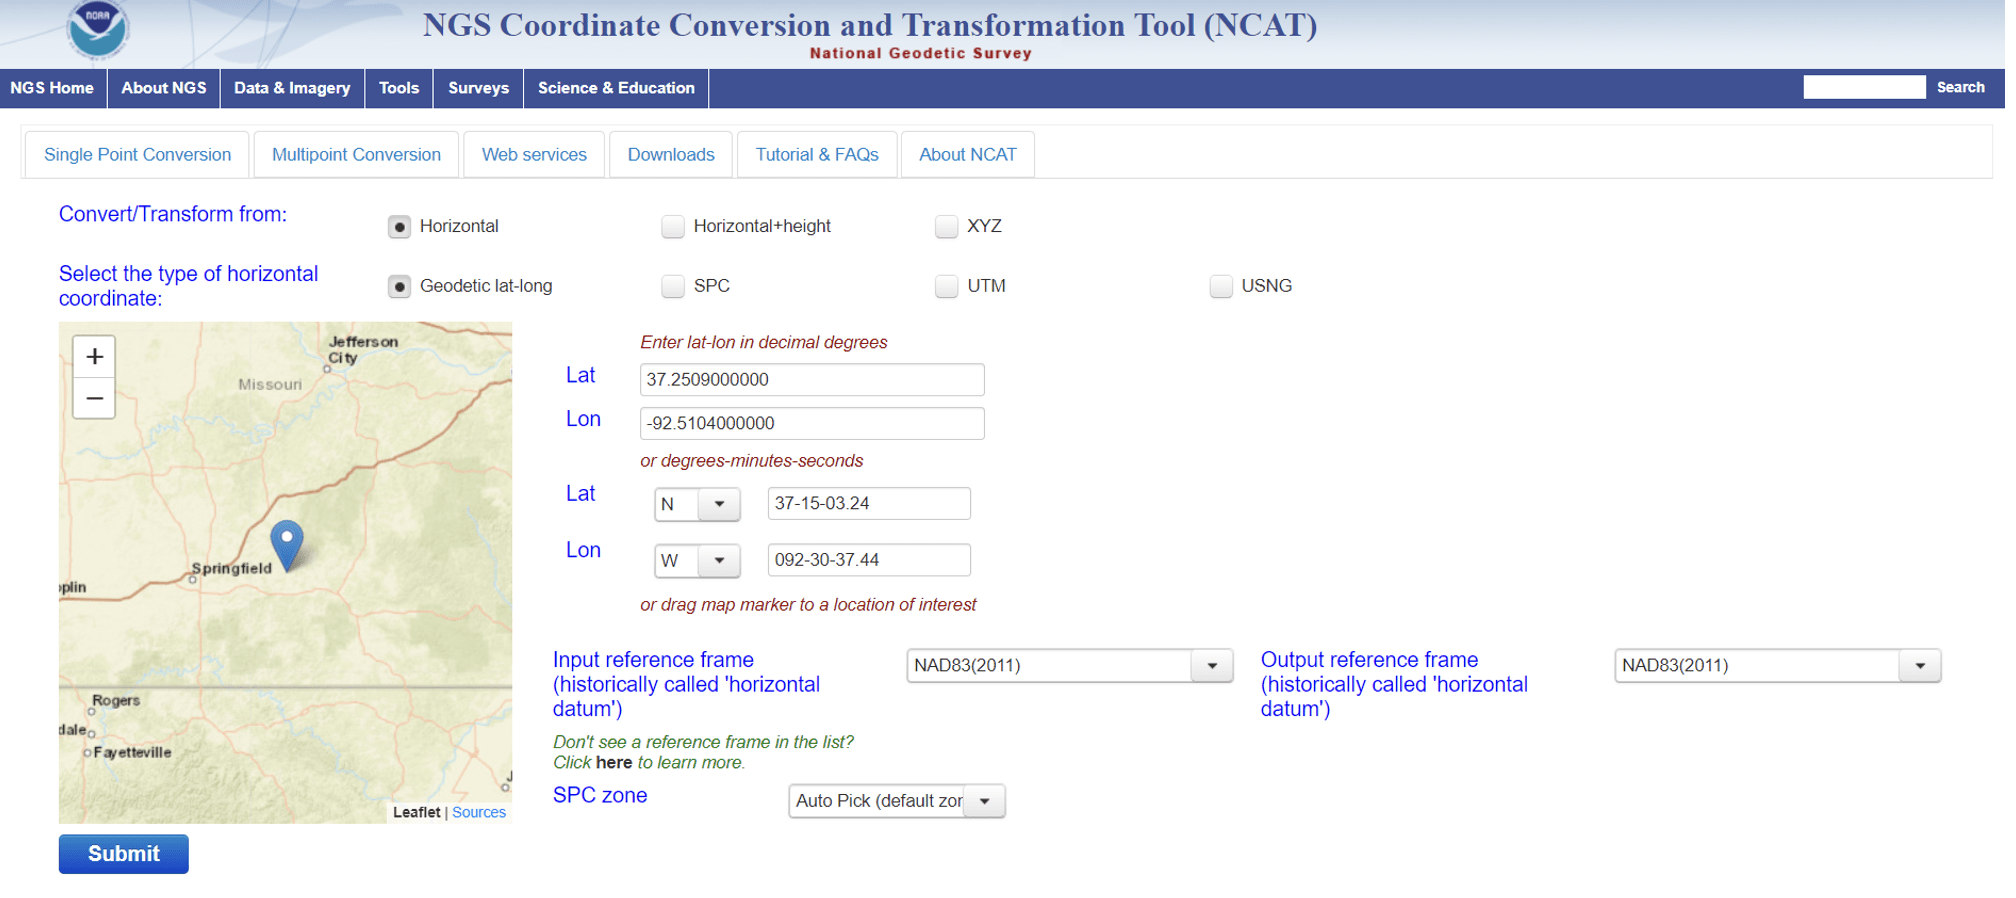Click the Jefferson City label on the map

click(362, 350)
